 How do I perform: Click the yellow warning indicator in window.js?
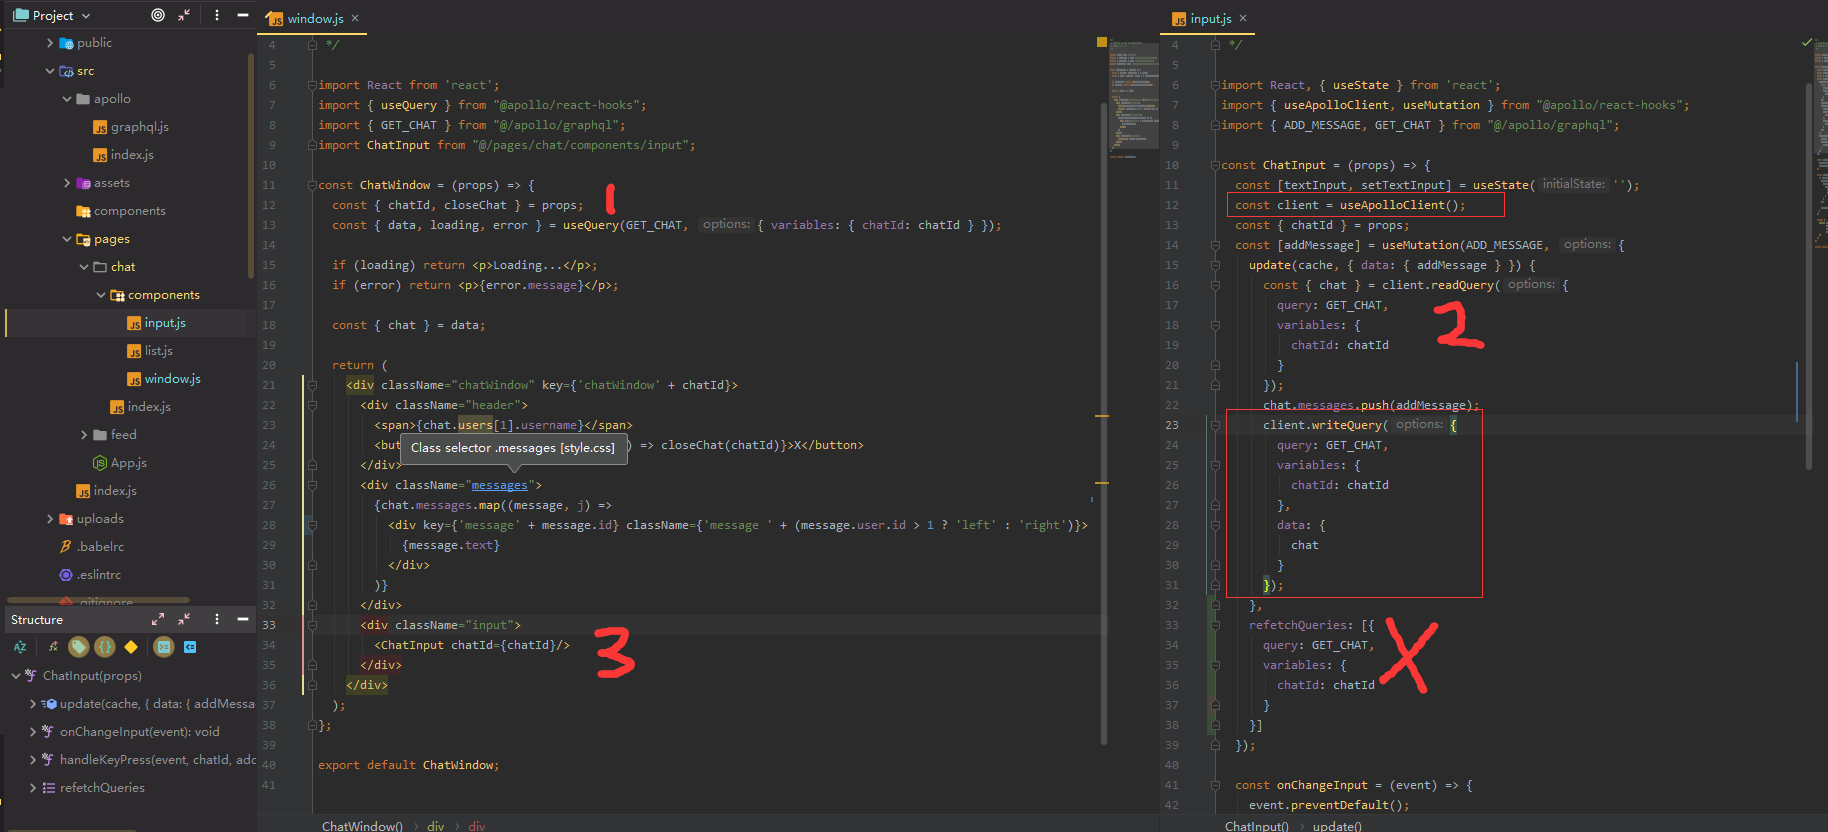tap(1102, 42)
